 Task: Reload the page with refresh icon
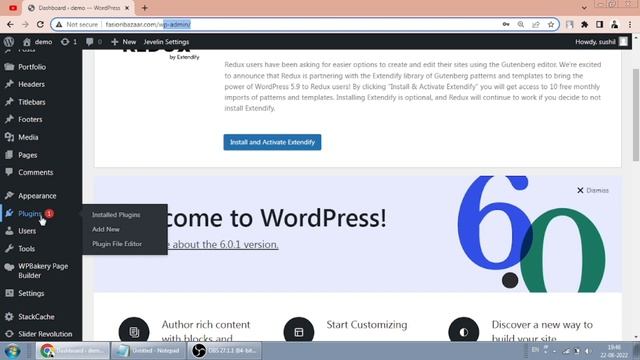pyautogui.click(x=40, y=24)
